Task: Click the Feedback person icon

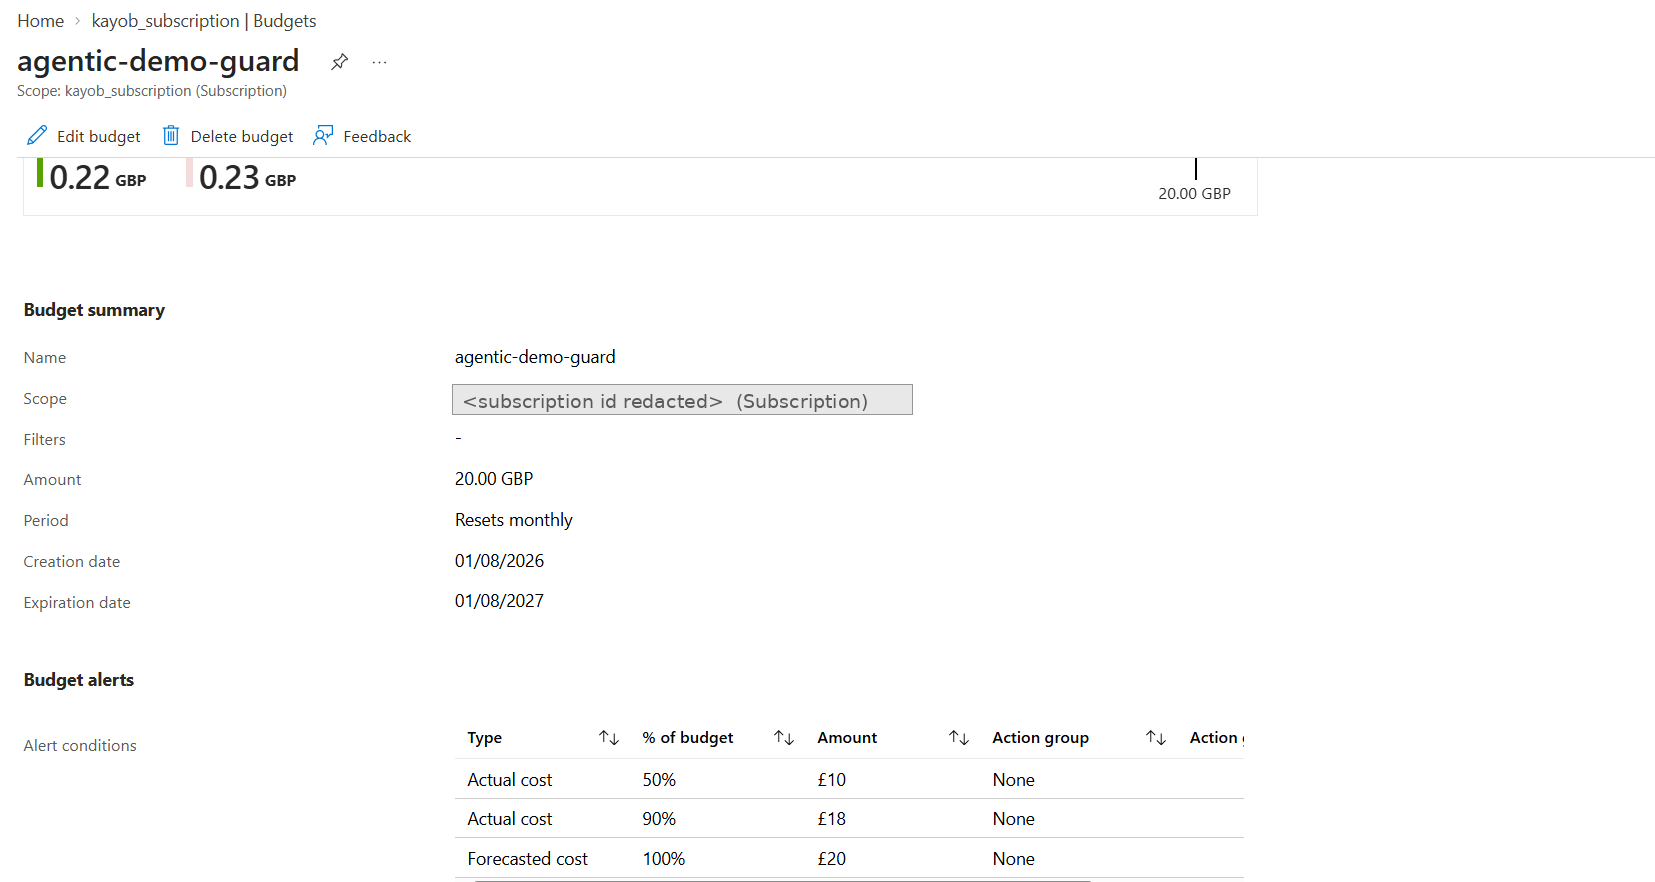Action: click(323, 135)
